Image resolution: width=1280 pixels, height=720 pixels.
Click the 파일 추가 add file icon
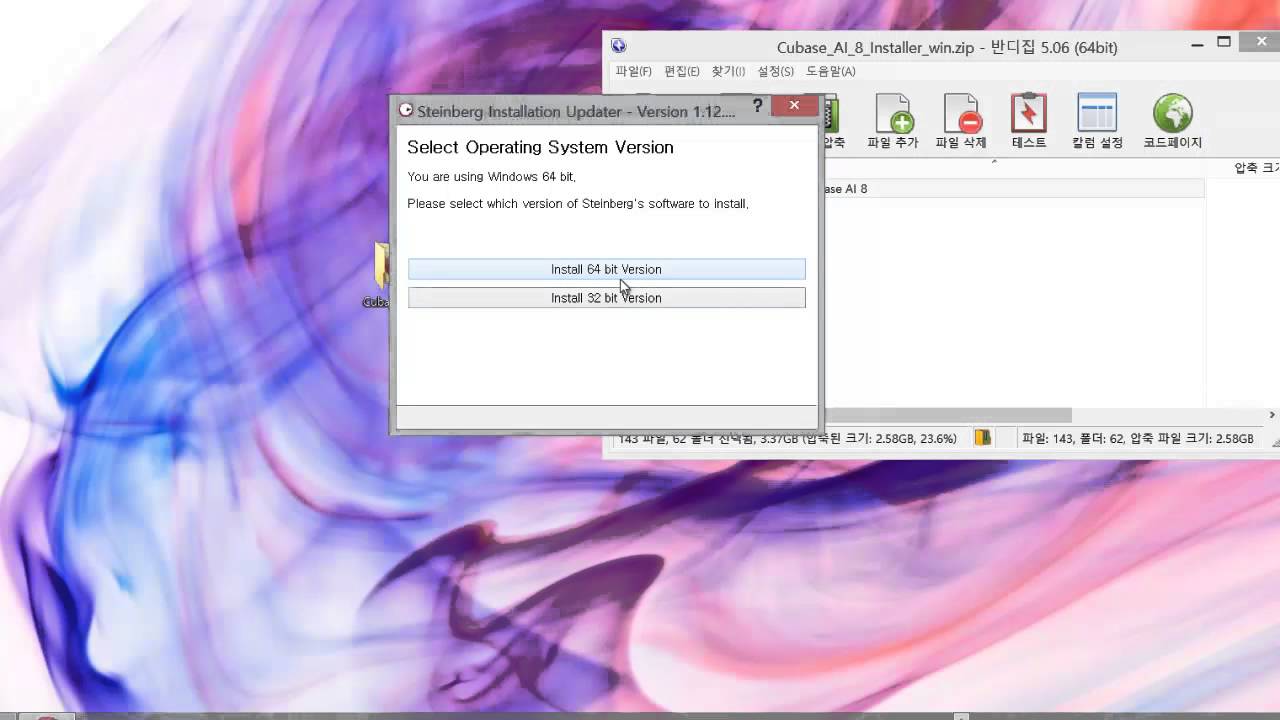pos(893,122)
